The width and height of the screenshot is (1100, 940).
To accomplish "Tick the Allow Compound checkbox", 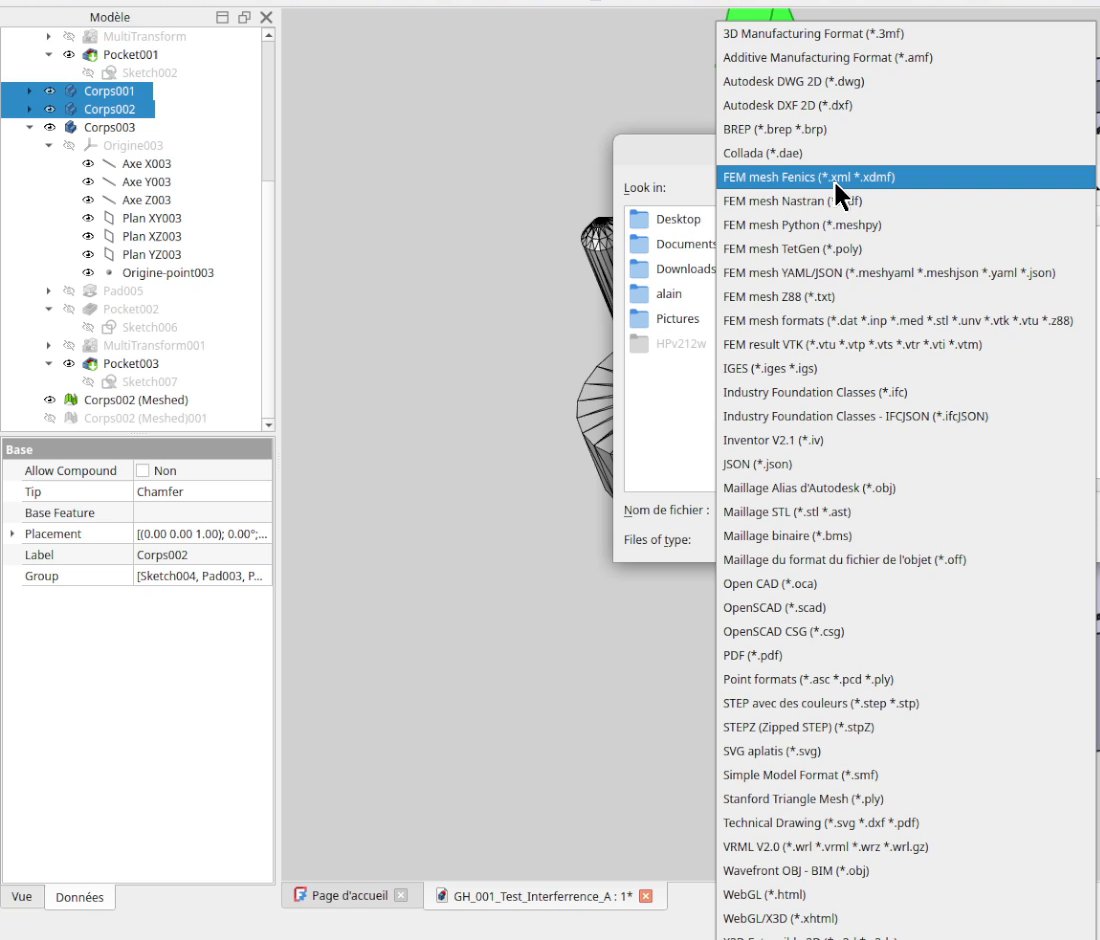I will pyautogui.click(x=142, y=471).
